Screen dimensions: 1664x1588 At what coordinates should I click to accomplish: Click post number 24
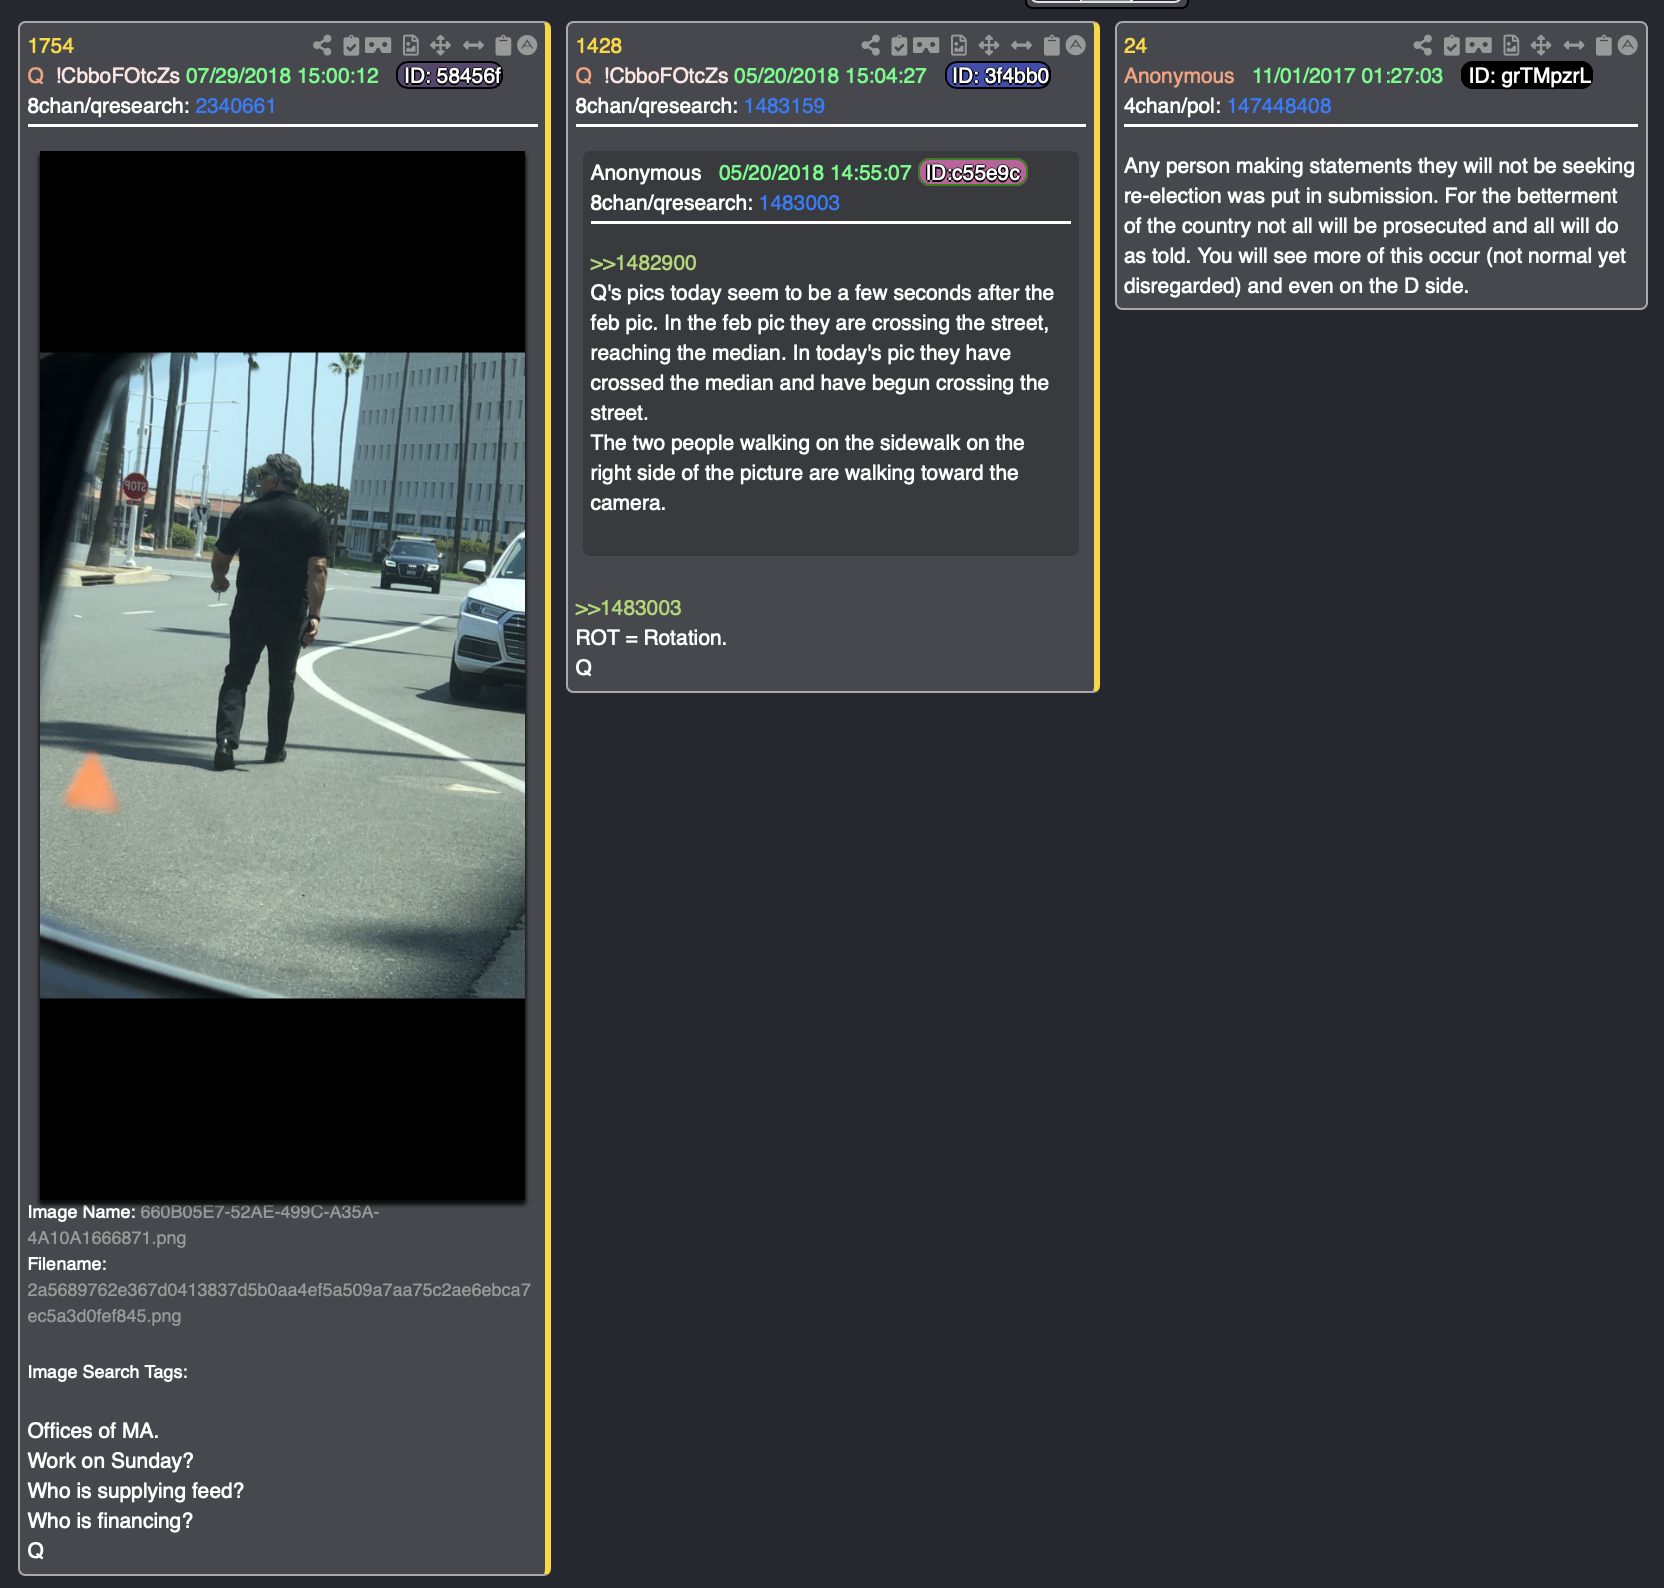pos(1135,46)
